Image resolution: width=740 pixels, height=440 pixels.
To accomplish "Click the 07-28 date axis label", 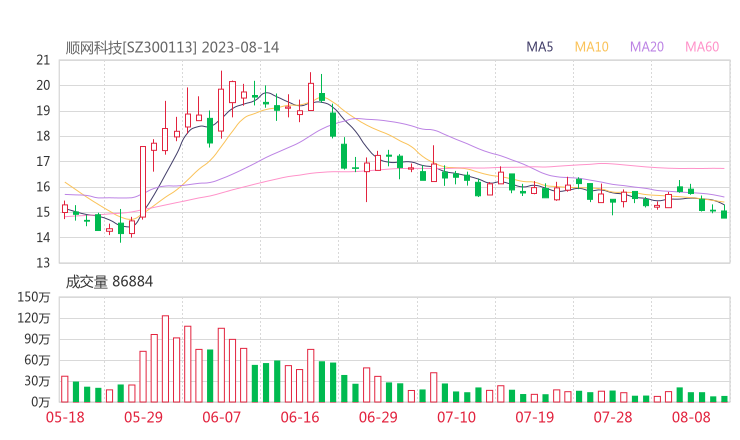I will (613, 417).
